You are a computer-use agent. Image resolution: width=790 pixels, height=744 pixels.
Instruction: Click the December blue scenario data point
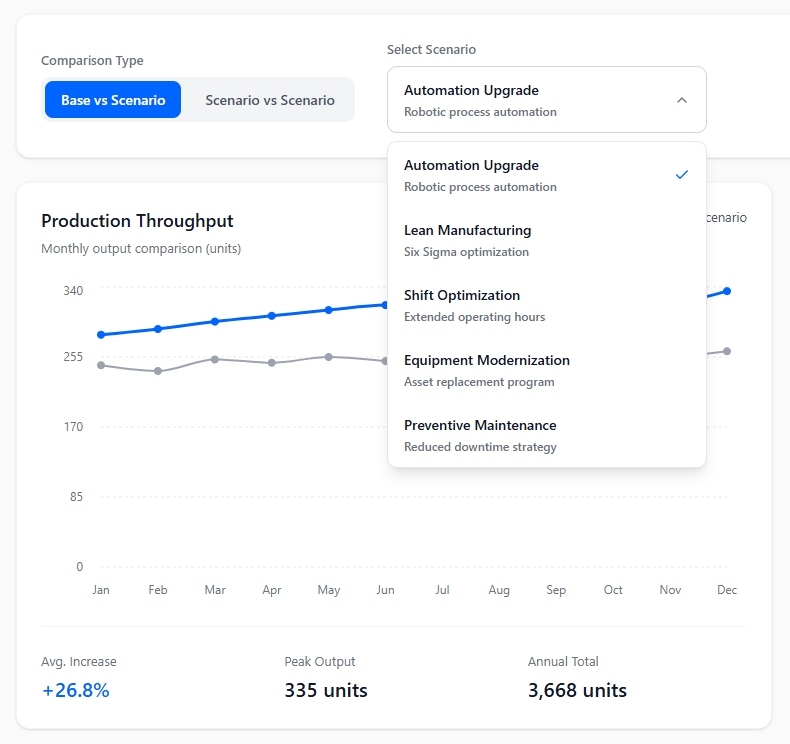727,291
